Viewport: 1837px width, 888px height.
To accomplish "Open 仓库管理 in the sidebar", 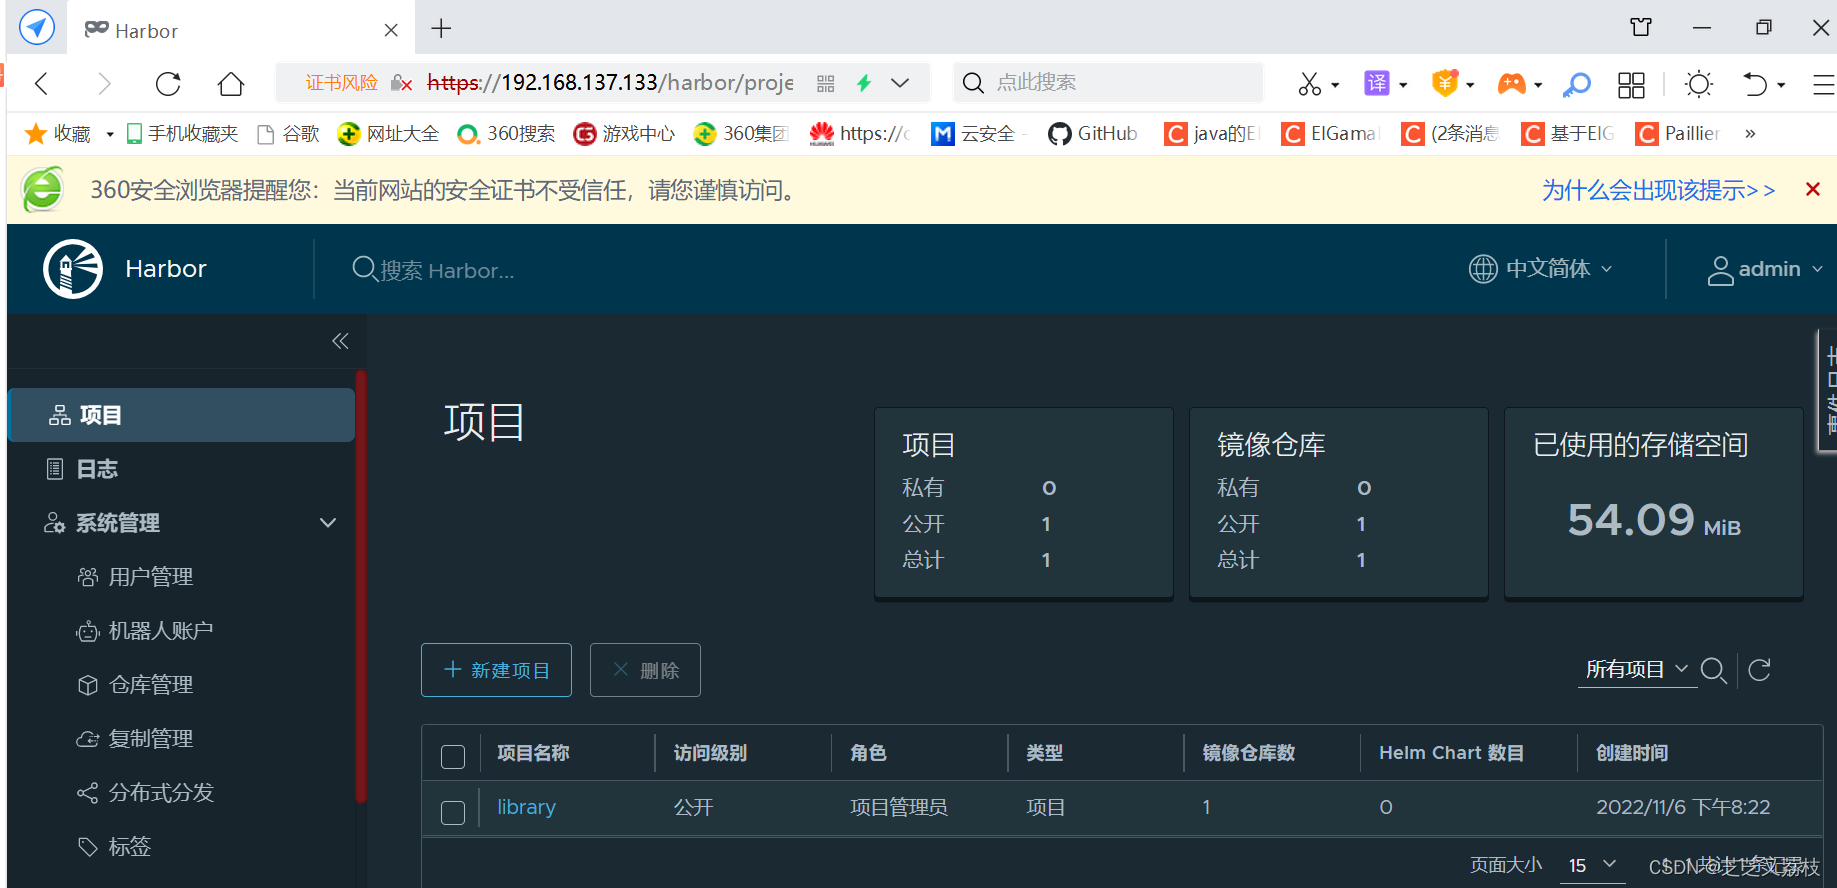I will pyautogui.click(x=150, y=685).
